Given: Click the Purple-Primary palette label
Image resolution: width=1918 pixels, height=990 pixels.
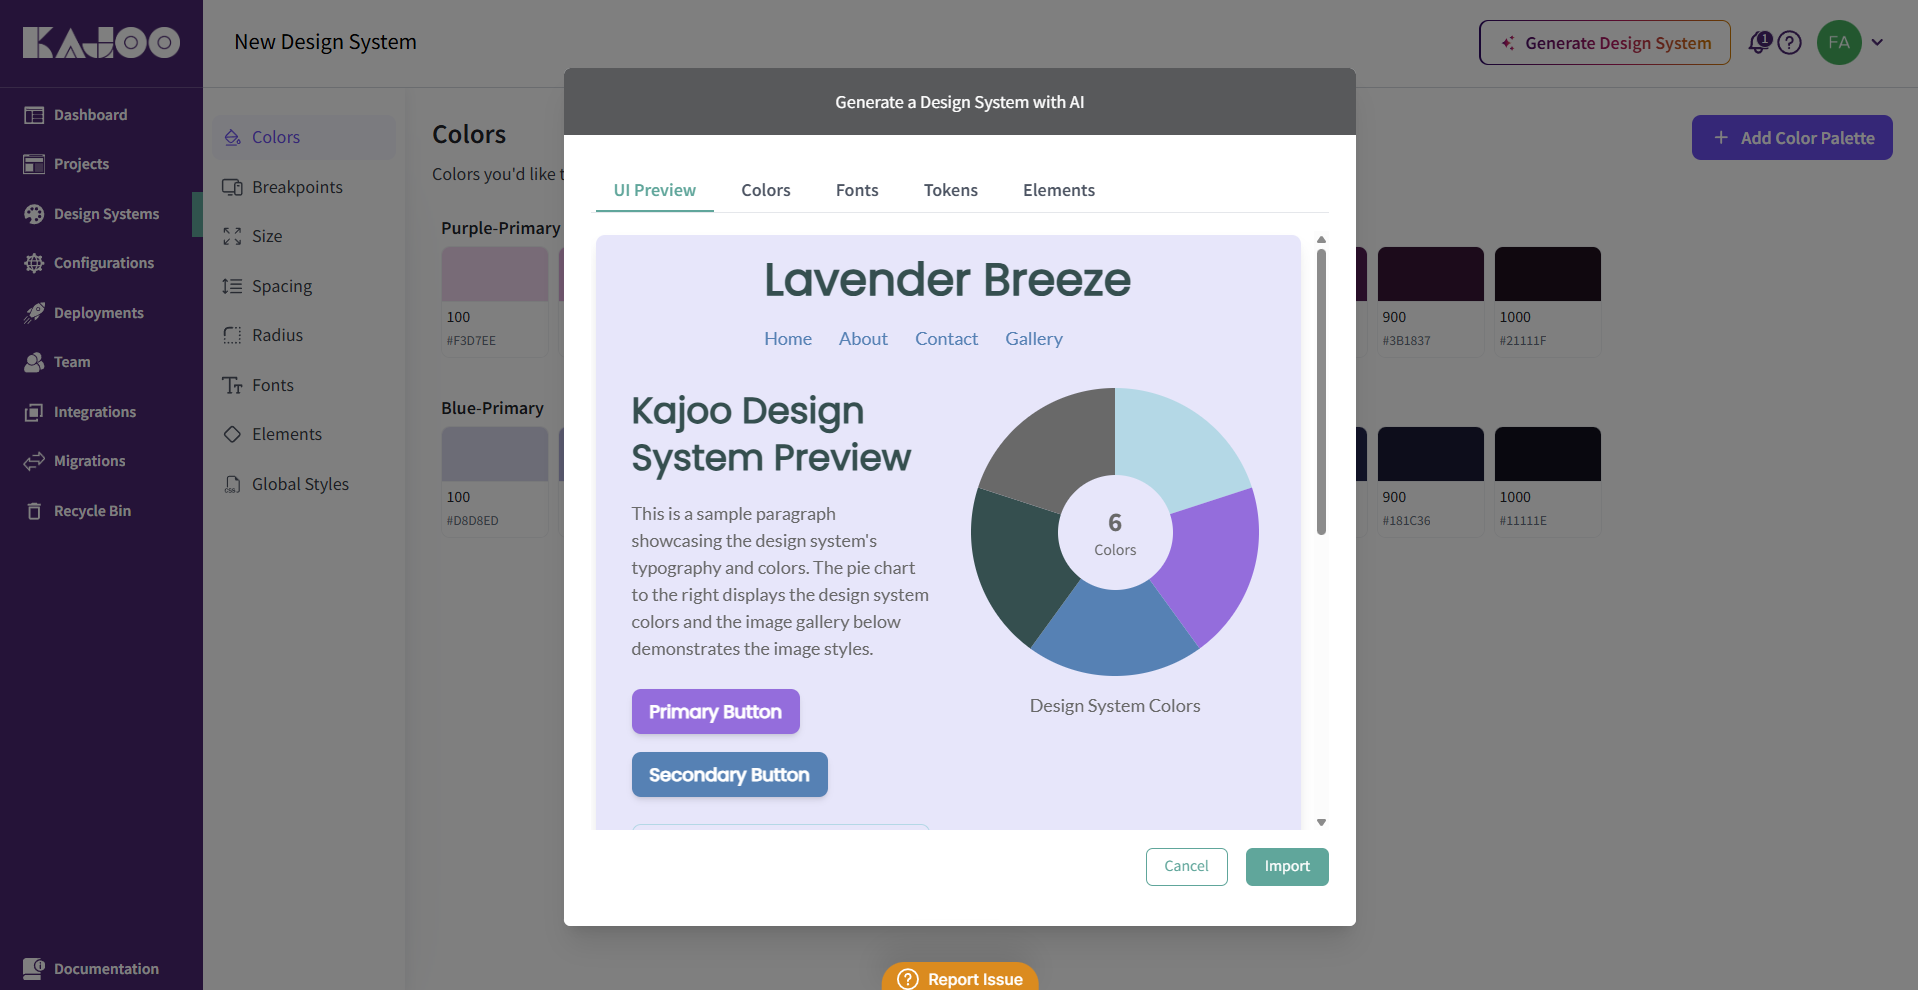Looking at the screenshot, I should click(501, 228).
